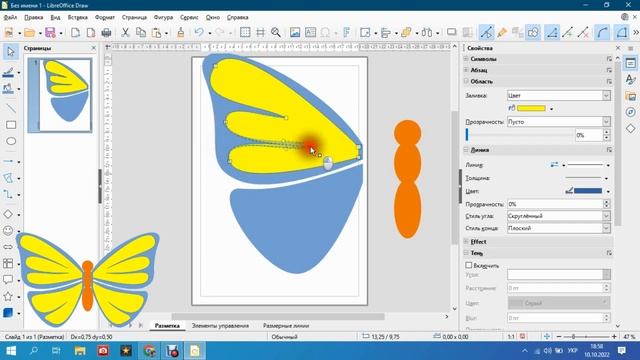Screen dimensions: 640x360
Task: Open Chrome from the taskbar
Action: point(149,351)
